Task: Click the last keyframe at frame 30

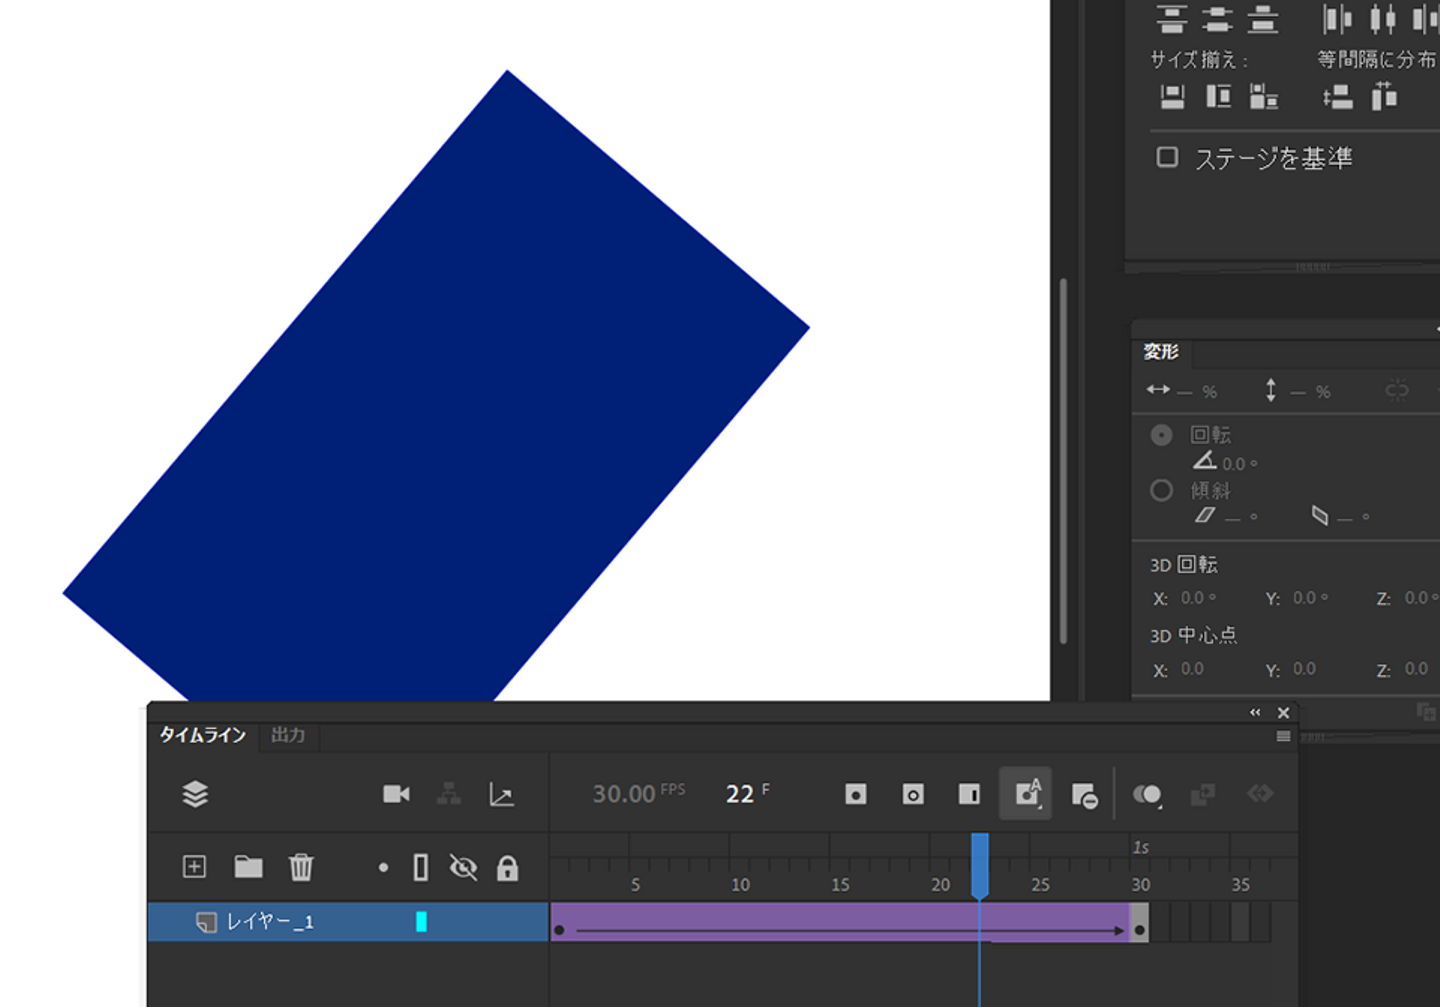Action: (1139, 931)
